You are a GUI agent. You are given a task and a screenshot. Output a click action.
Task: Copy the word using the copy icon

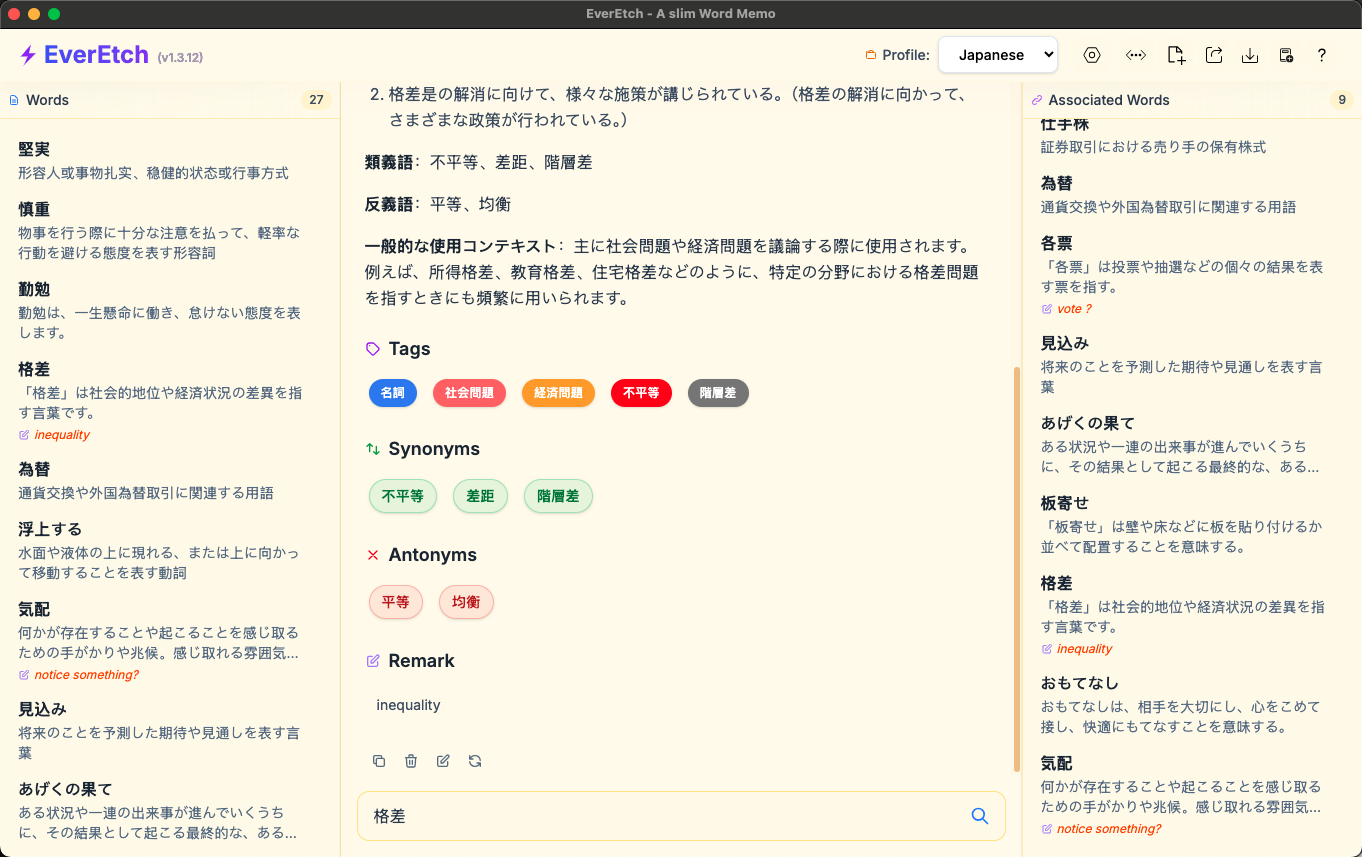(x=379, y=761)
